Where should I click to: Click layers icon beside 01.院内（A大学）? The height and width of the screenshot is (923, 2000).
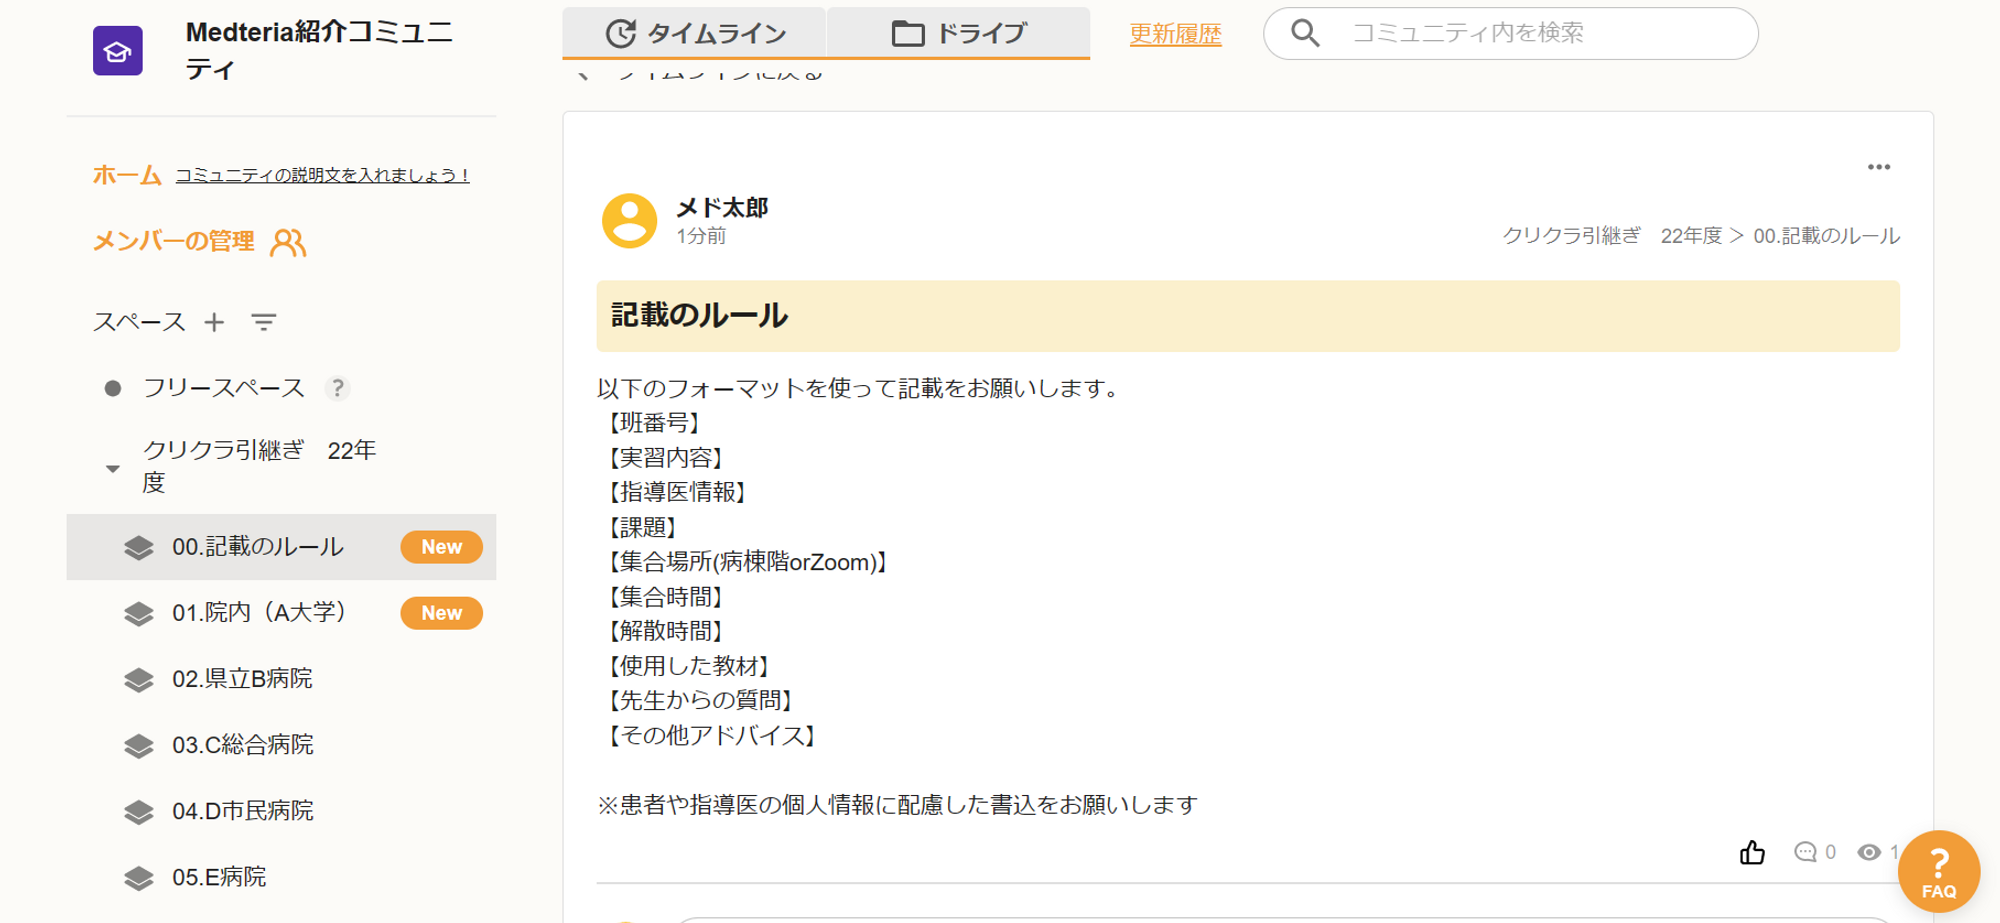(x=139, y=613)
